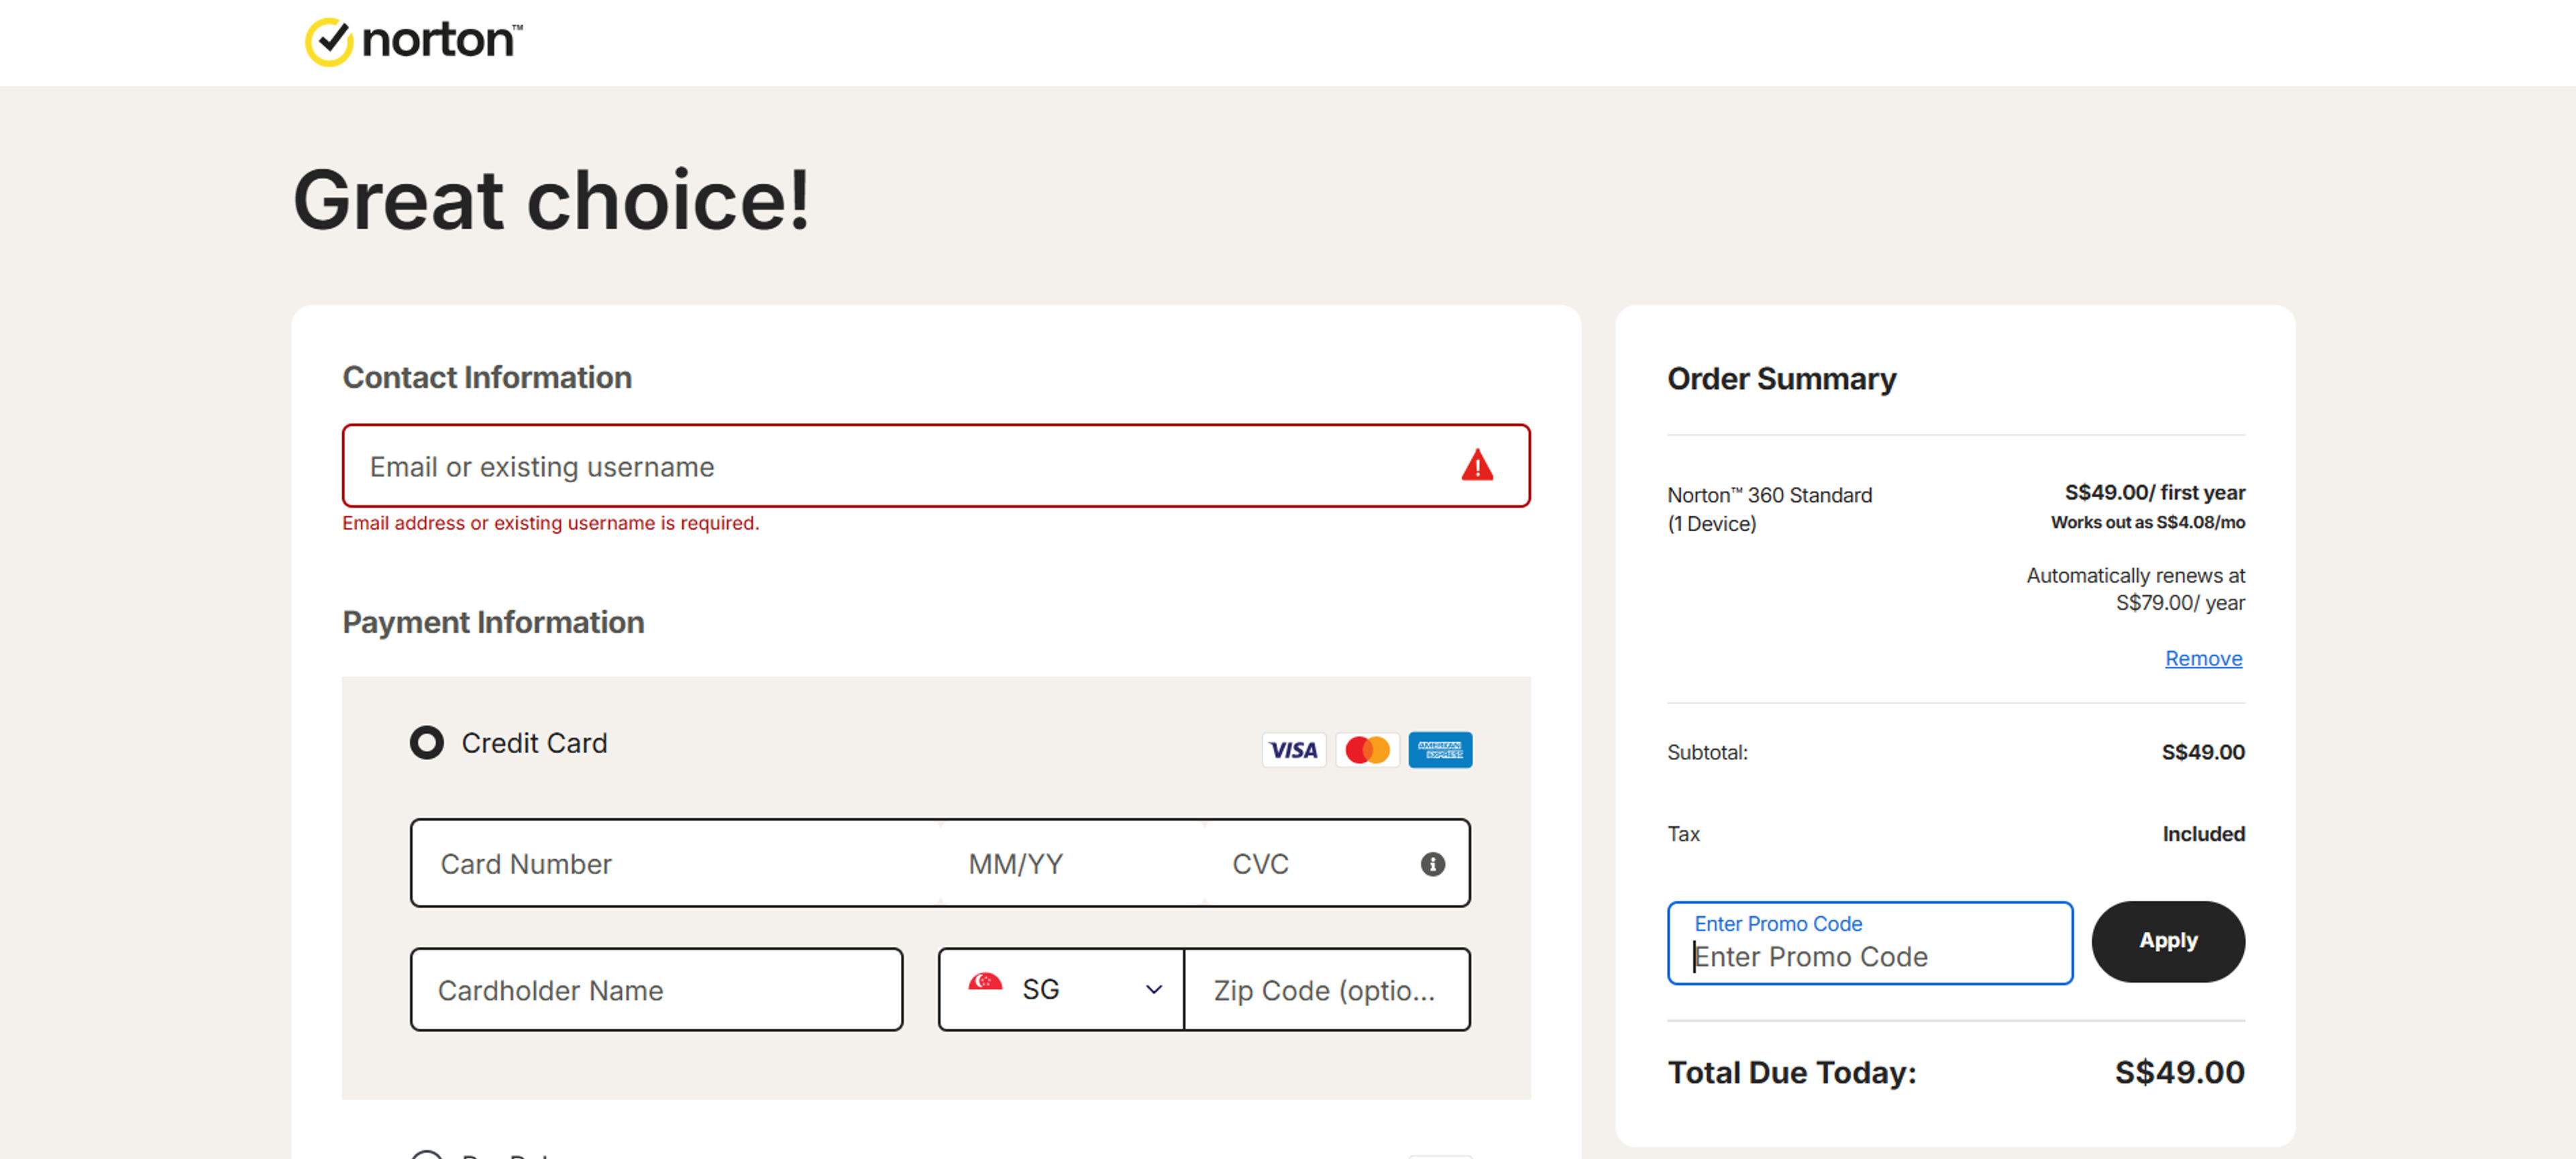Open the country code dropdown

pyautogui.click(x=1060, y=989)
